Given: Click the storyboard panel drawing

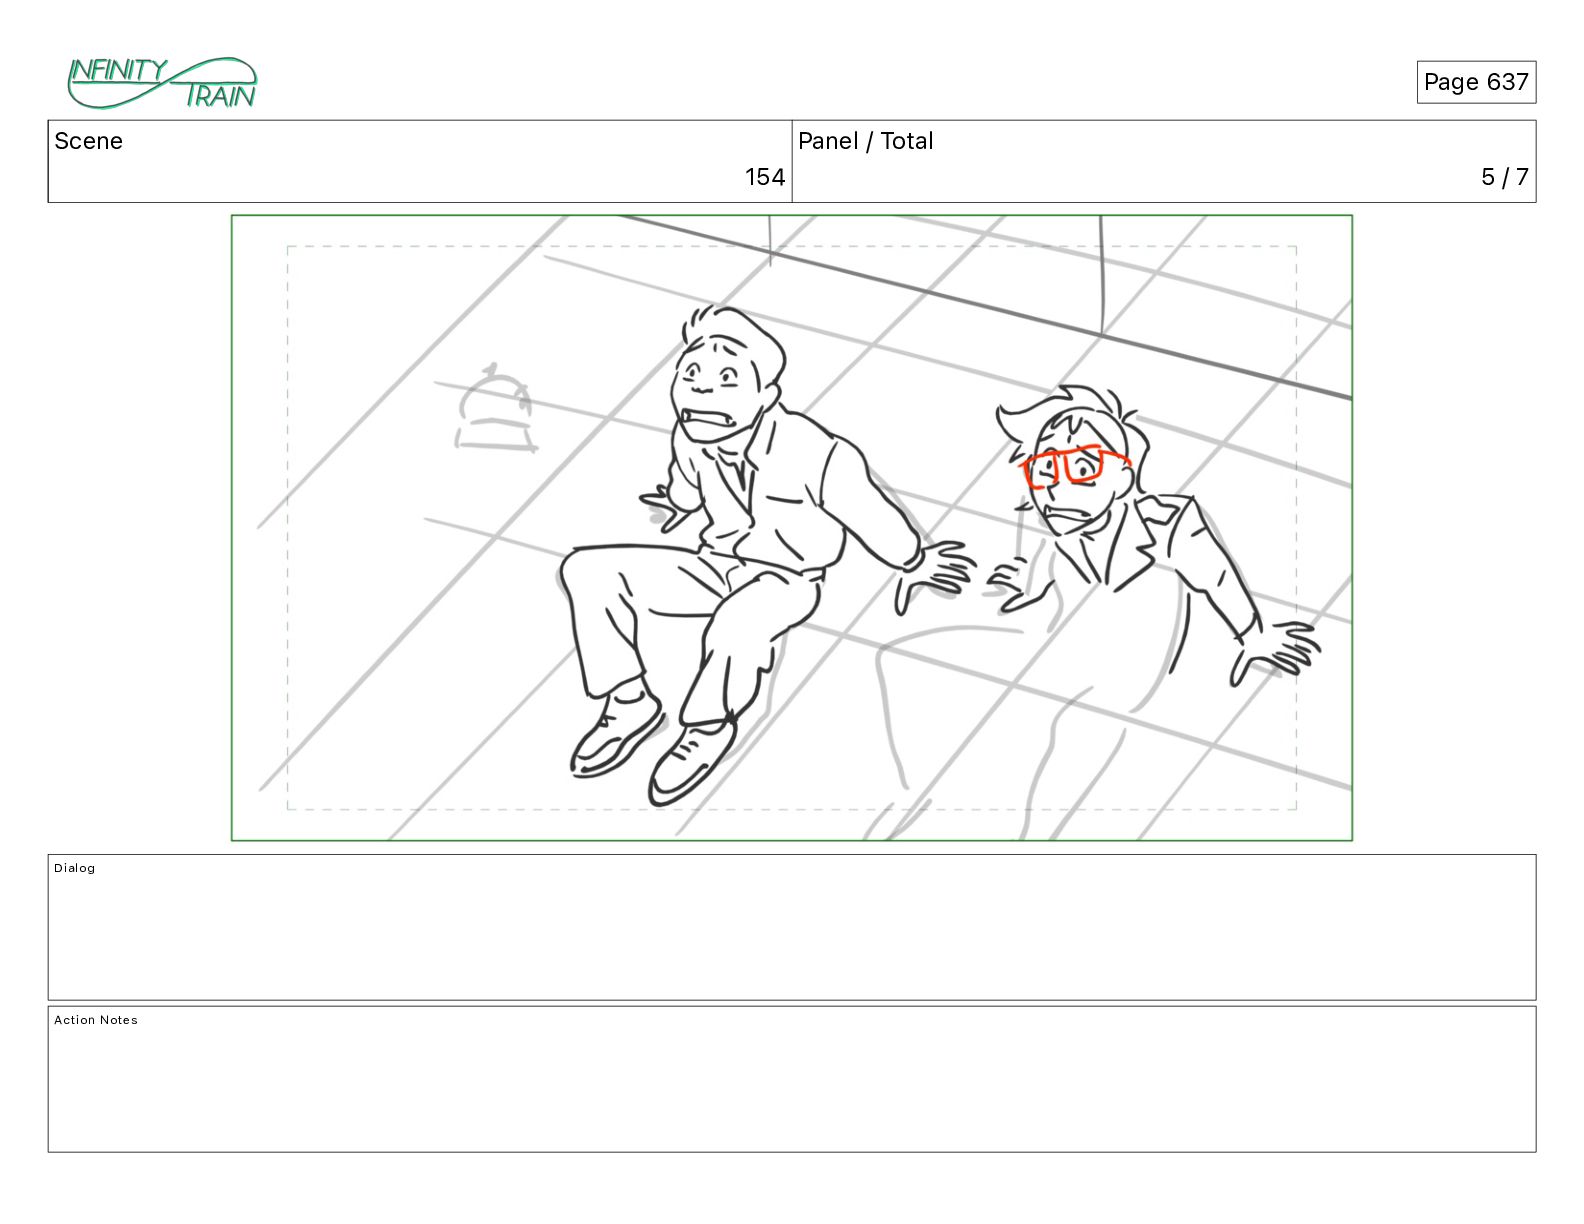Looking at the screenshot, I should coord(792,528).
